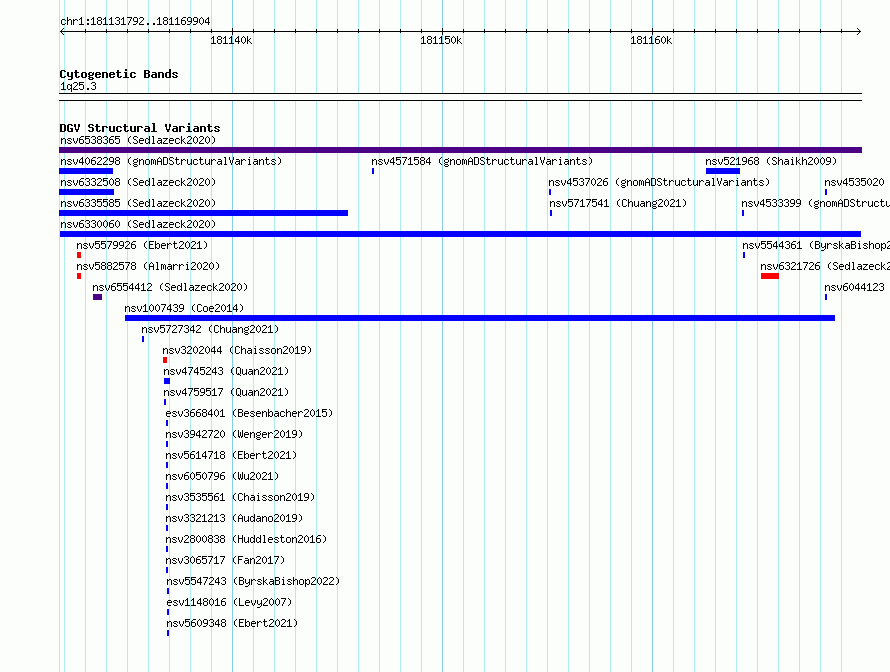Select the long purple nsv6538365 variant bar
The image size is (890, 672).
pyautogui.click(x=460, y=150)
